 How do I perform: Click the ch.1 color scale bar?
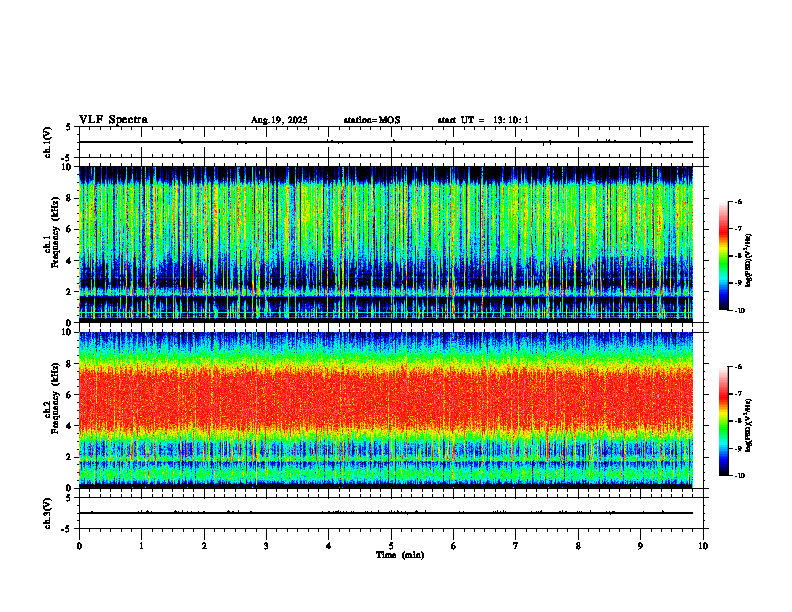[x=724, y=256]
